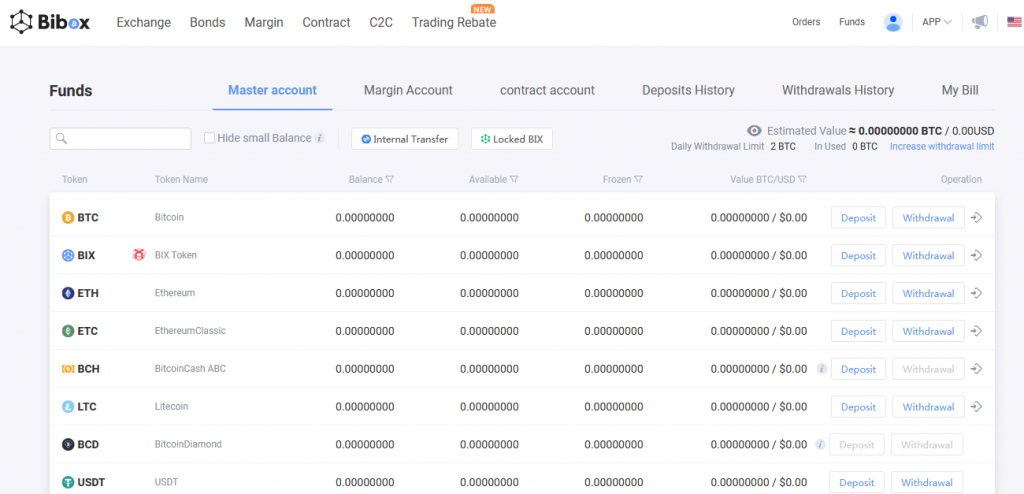Click Deposit for USDT
Screen dimensions: 1024x494
pos(857,483)
